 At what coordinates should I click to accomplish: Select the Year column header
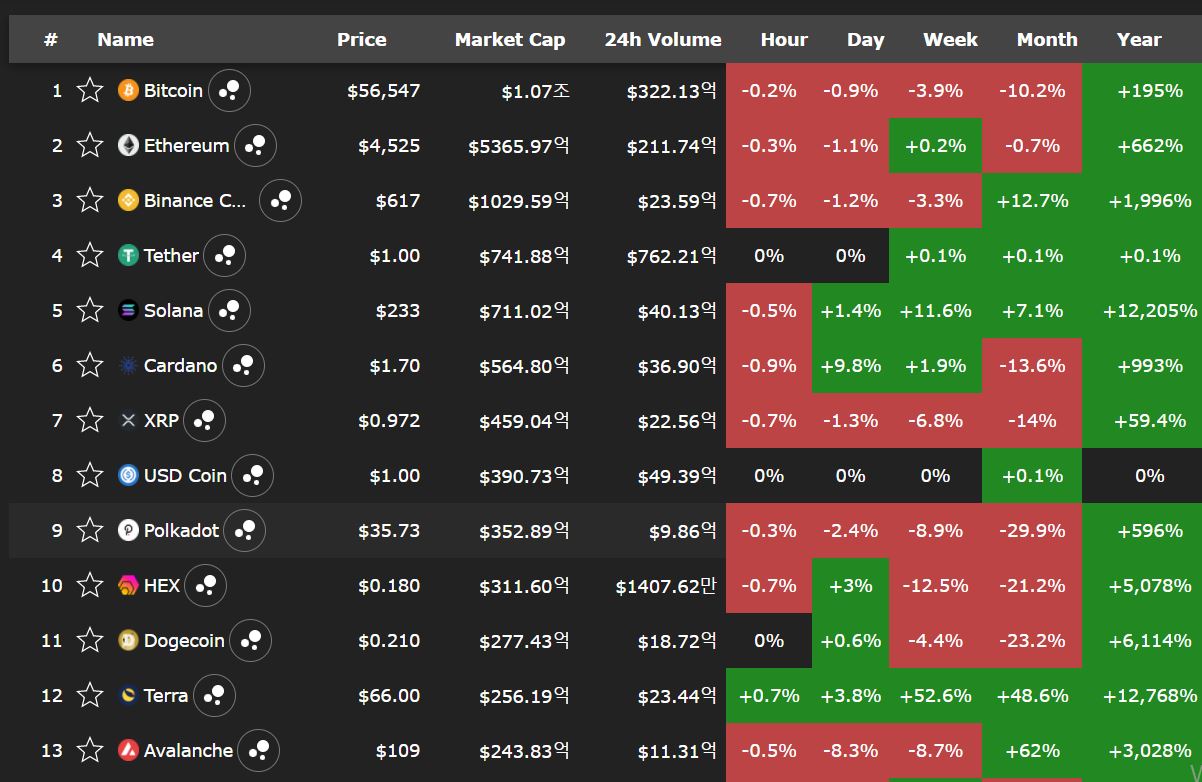tap(1139, 40)
